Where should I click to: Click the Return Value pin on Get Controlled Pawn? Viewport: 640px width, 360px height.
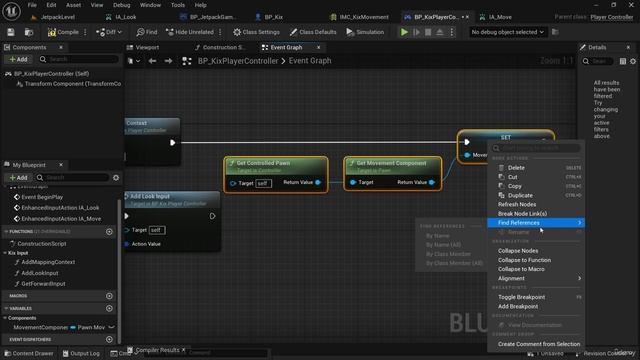click(318, 182)
